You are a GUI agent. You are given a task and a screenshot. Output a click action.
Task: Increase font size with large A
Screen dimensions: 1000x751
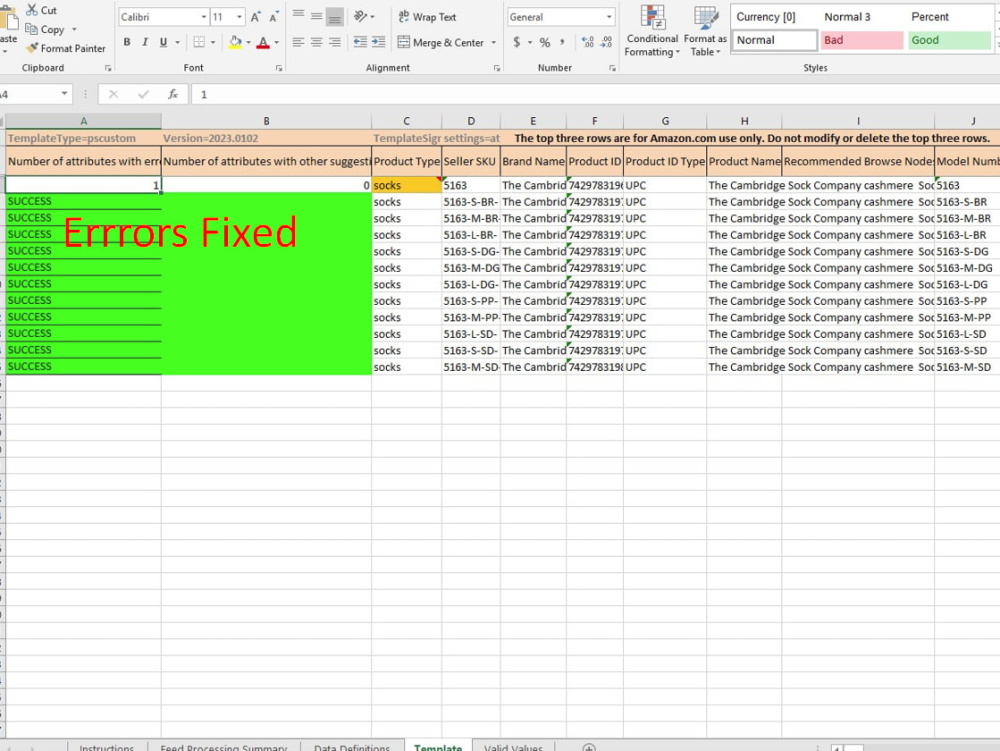pos(255,17)
